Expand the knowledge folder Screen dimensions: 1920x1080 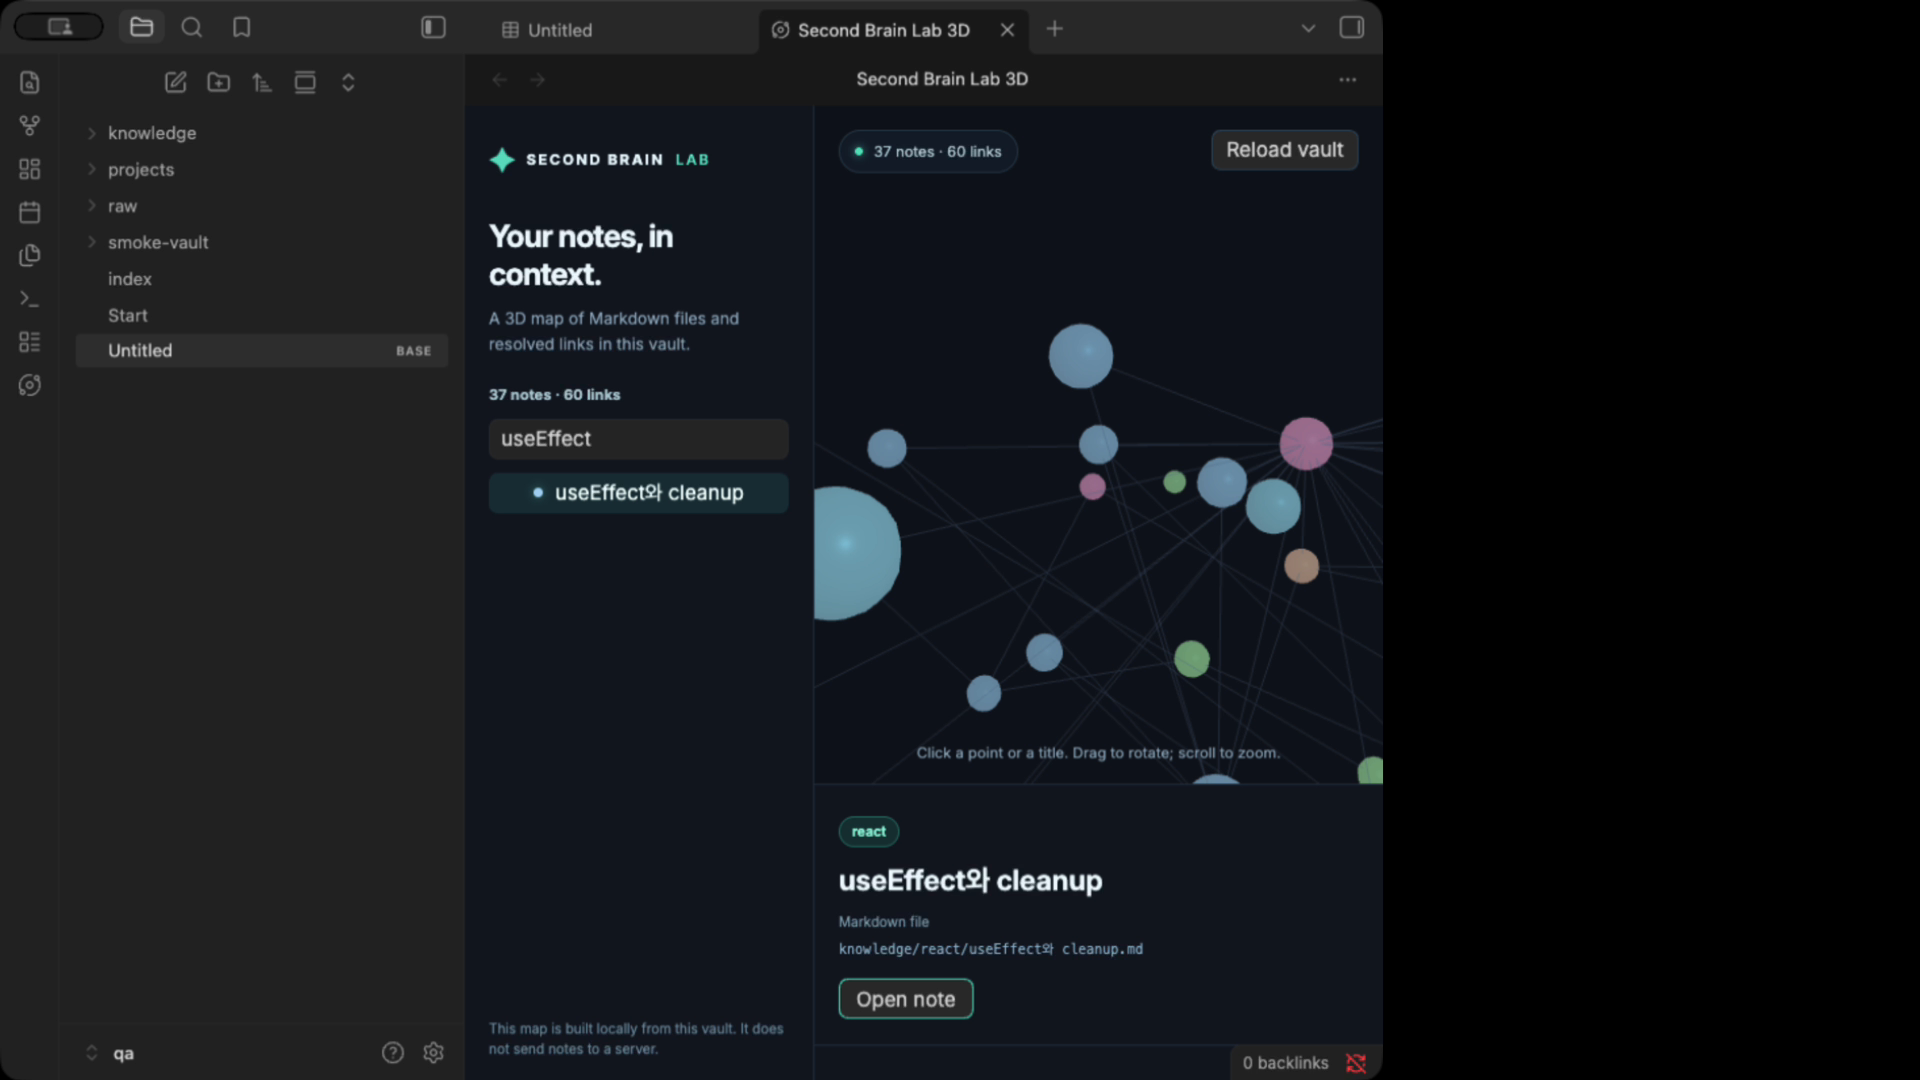(261, 133)
